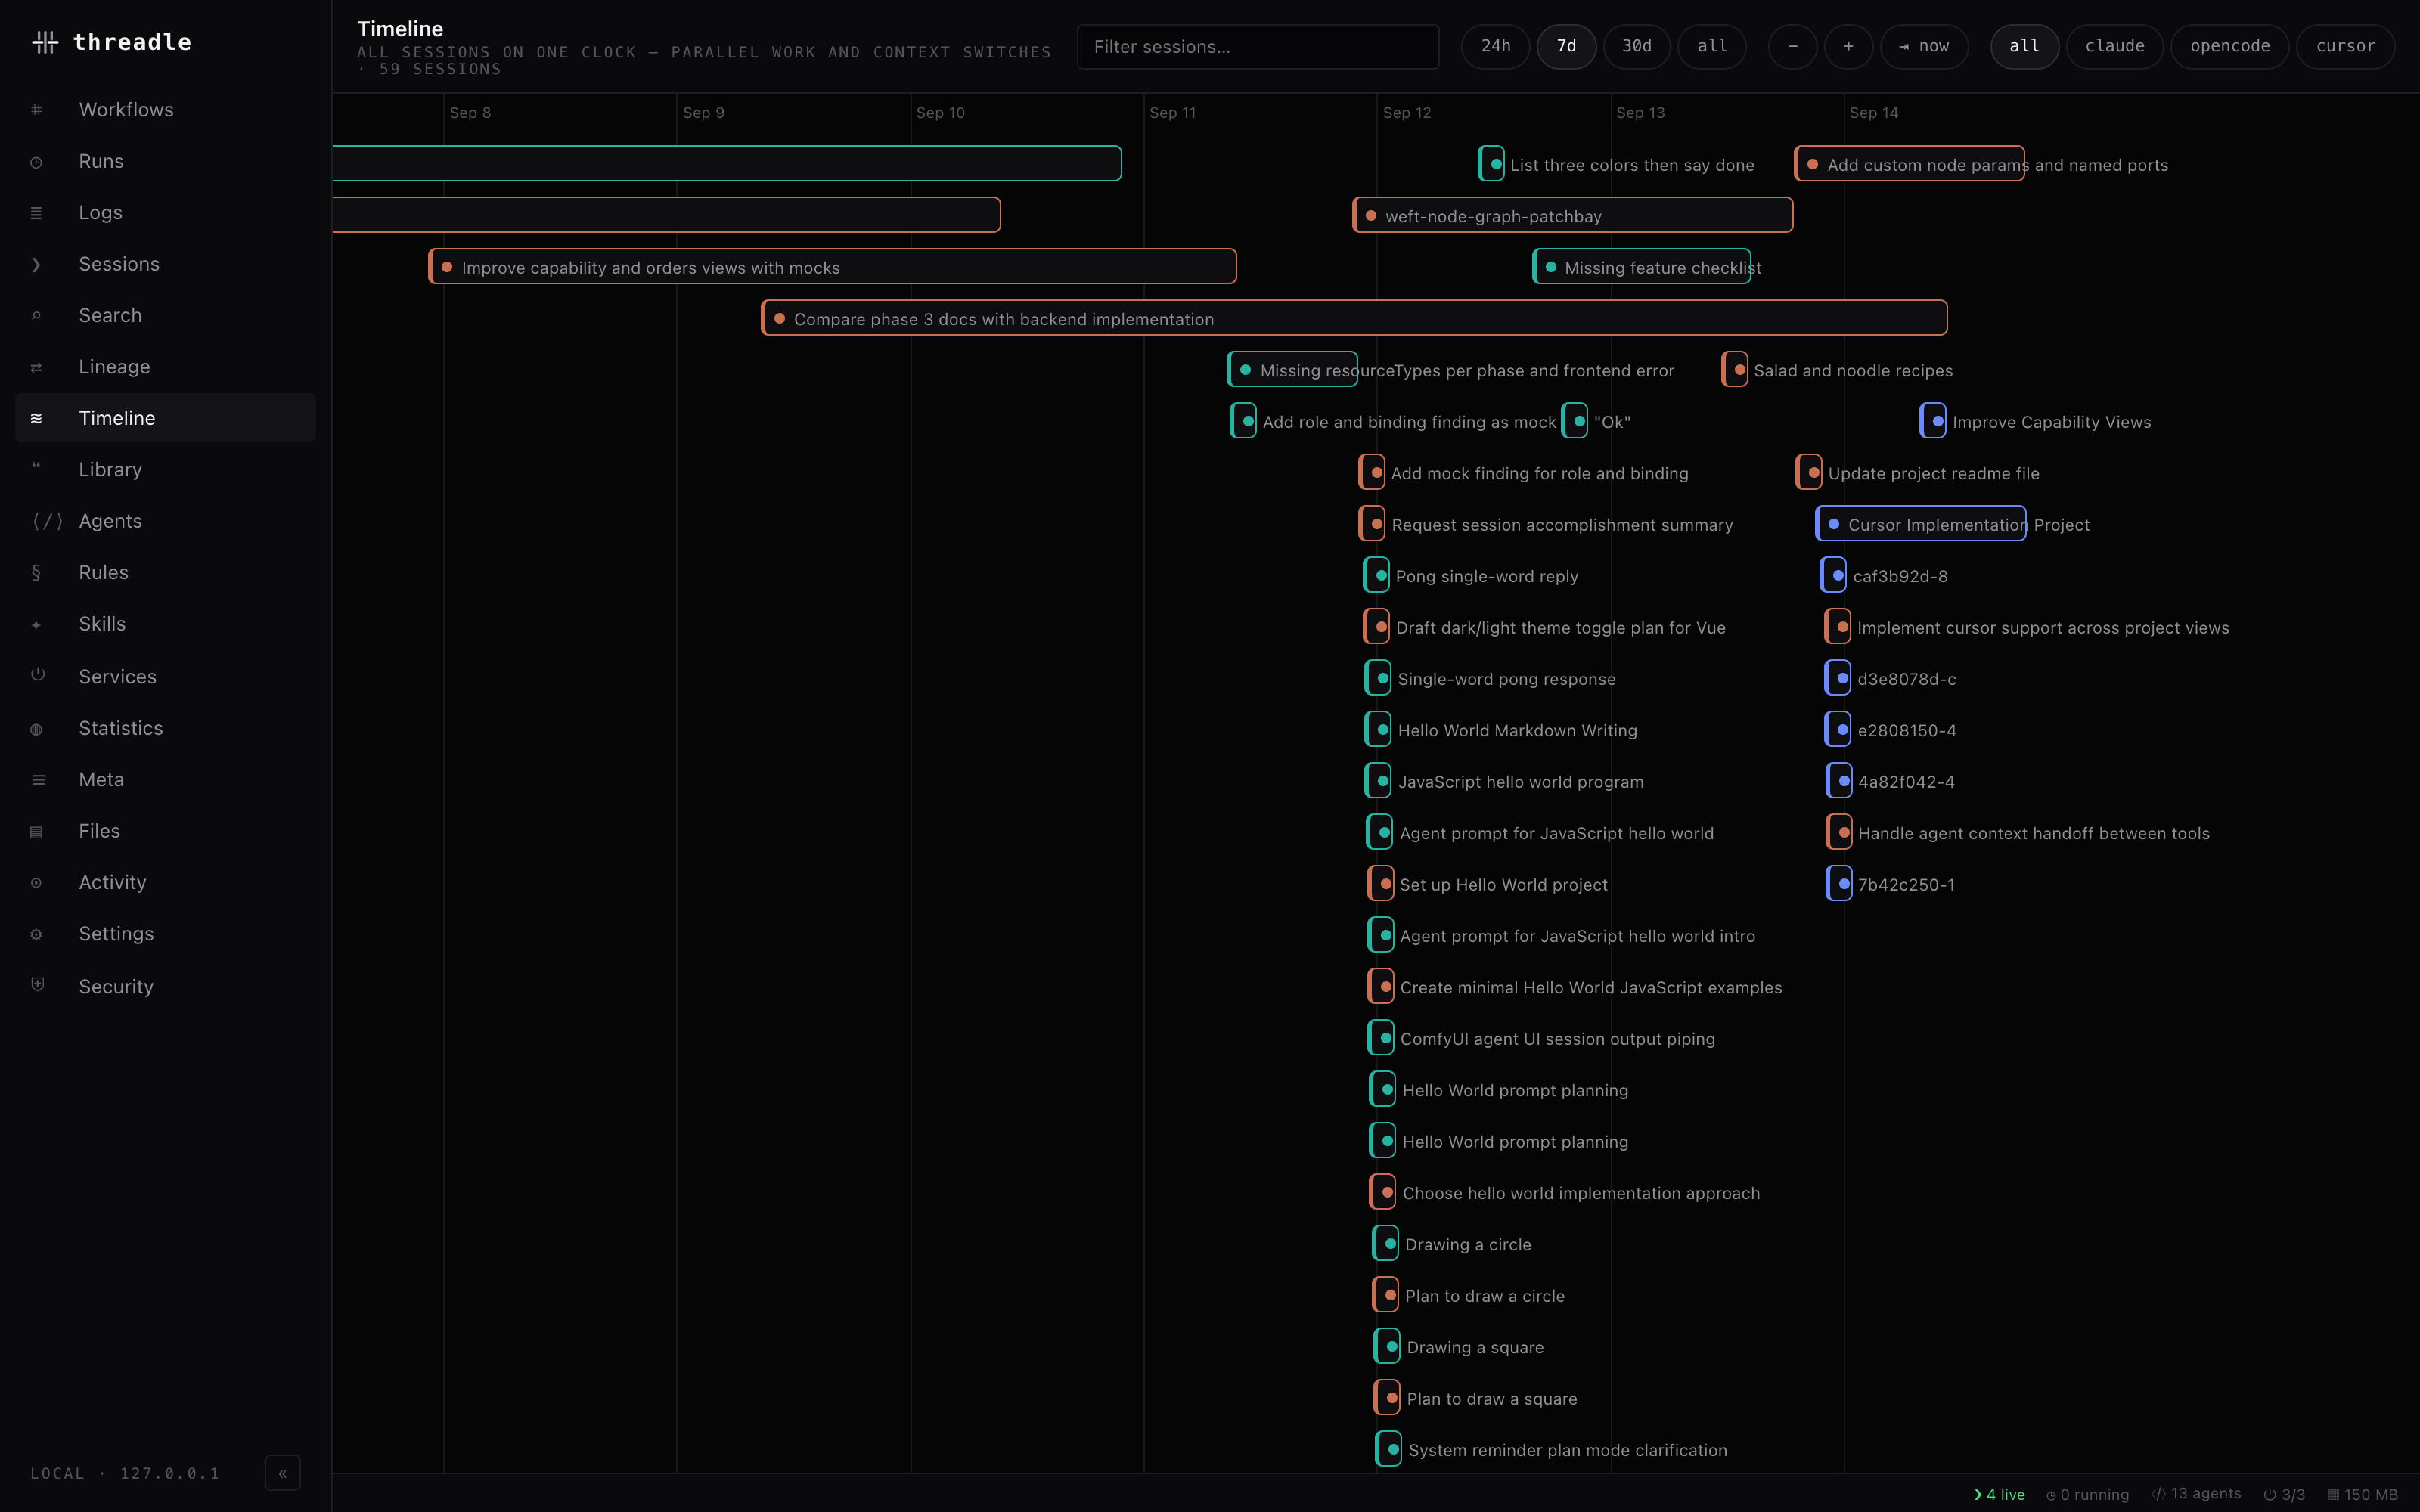Collapse the sidebar with the double-chevron button

pyautogui.click(x=283, y=1473)
